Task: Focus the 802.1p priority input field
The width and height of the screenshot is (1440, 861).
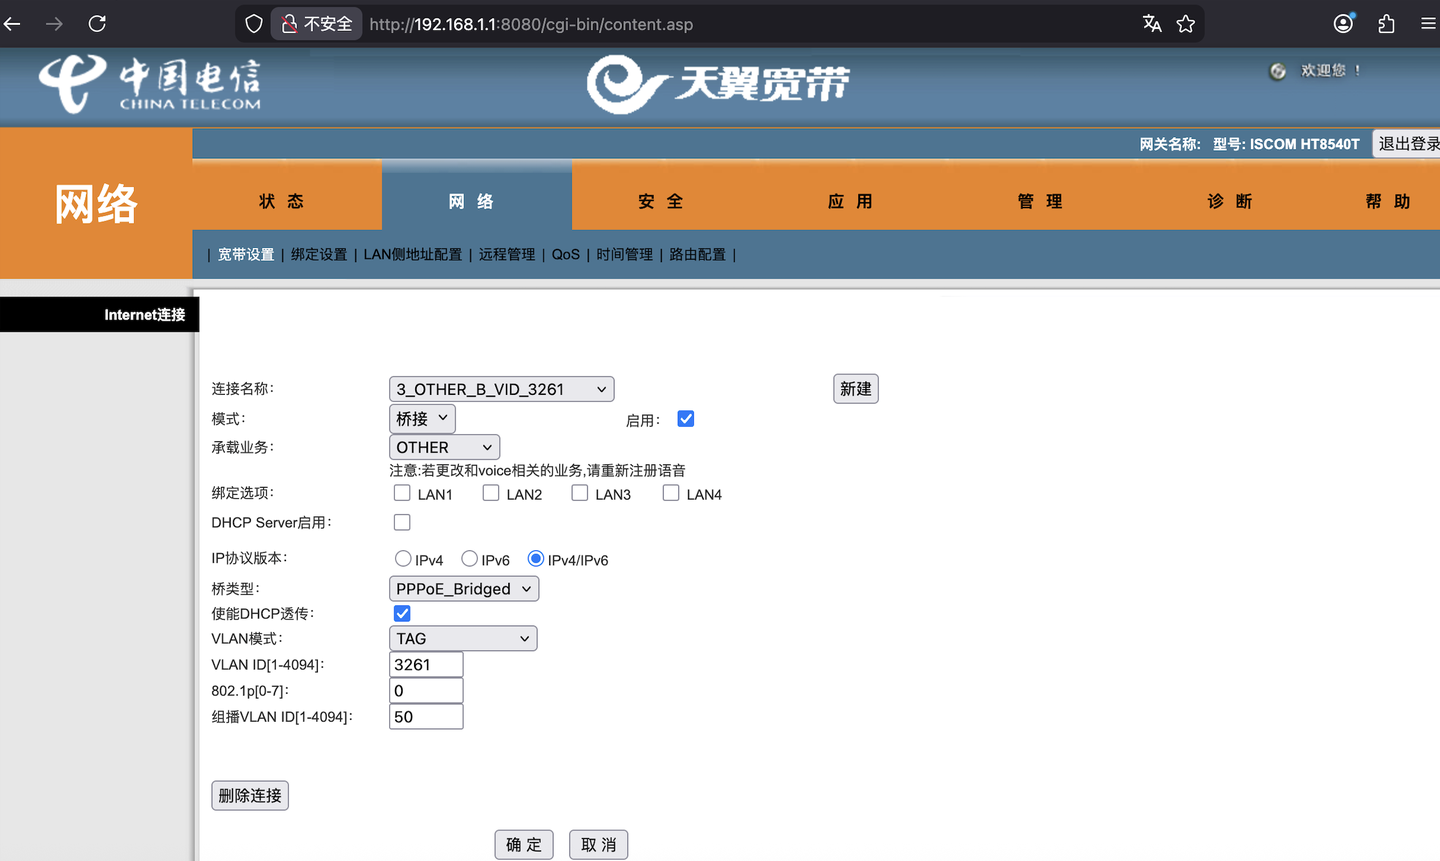Action: tap(426, 690)
